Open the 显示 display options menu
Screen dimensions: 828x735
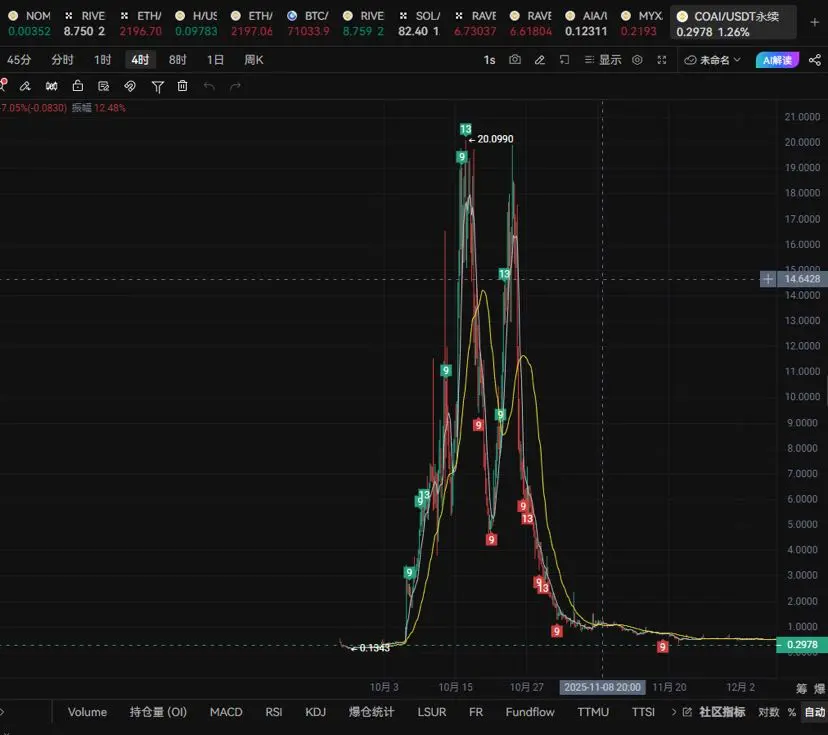click(x=603, y=60)
